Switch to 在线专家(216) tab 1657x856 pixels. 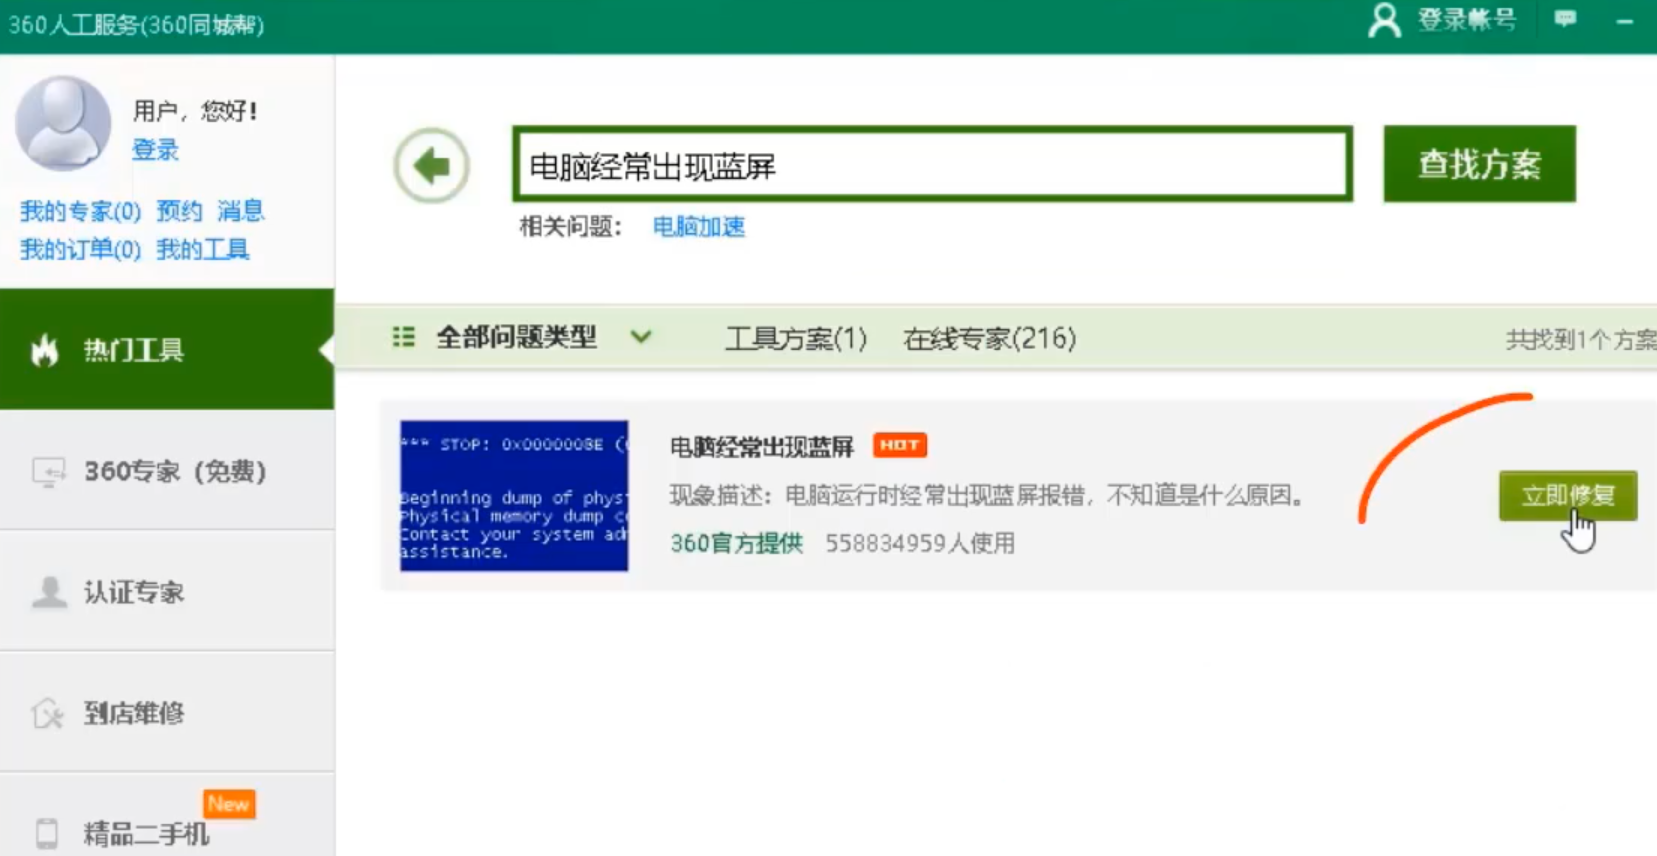pos(989,339)
